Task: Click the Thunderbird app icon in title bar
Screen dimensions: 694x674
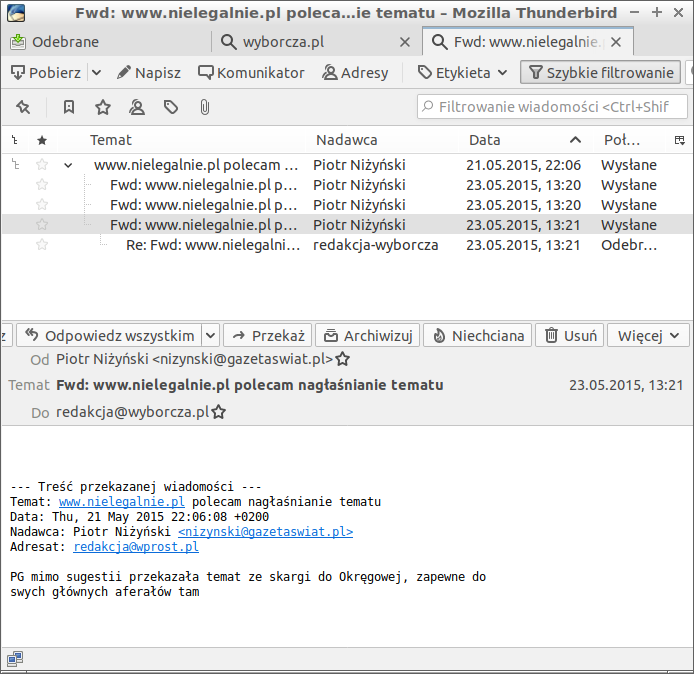Action: click(x=16, y=12)
